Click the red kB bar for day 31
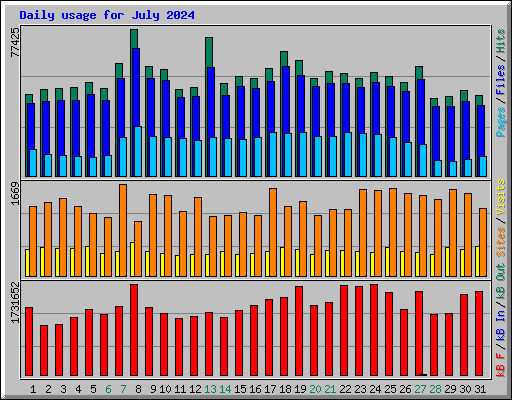 [x=479, y=334]
